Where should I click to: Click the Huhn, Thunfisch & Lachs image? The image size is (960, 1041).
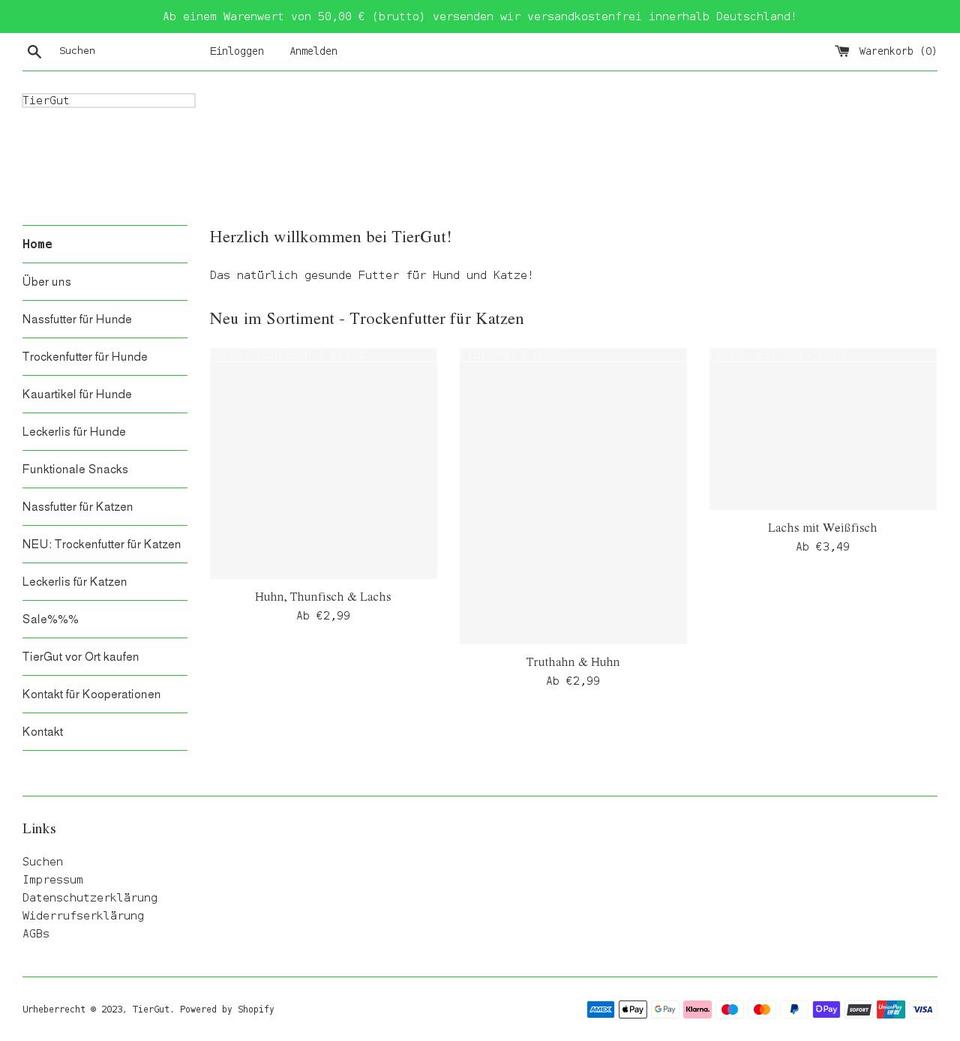click(323, 463)
